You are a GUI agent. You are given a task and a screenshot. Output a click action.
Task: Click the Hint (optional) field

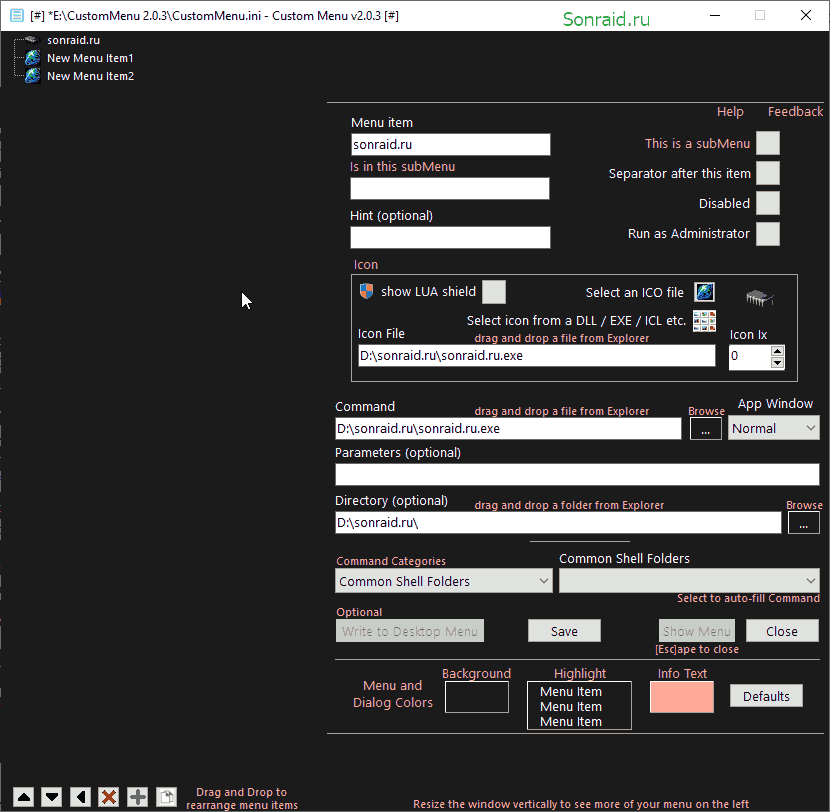pyautogui.click(x=450, y=237)
